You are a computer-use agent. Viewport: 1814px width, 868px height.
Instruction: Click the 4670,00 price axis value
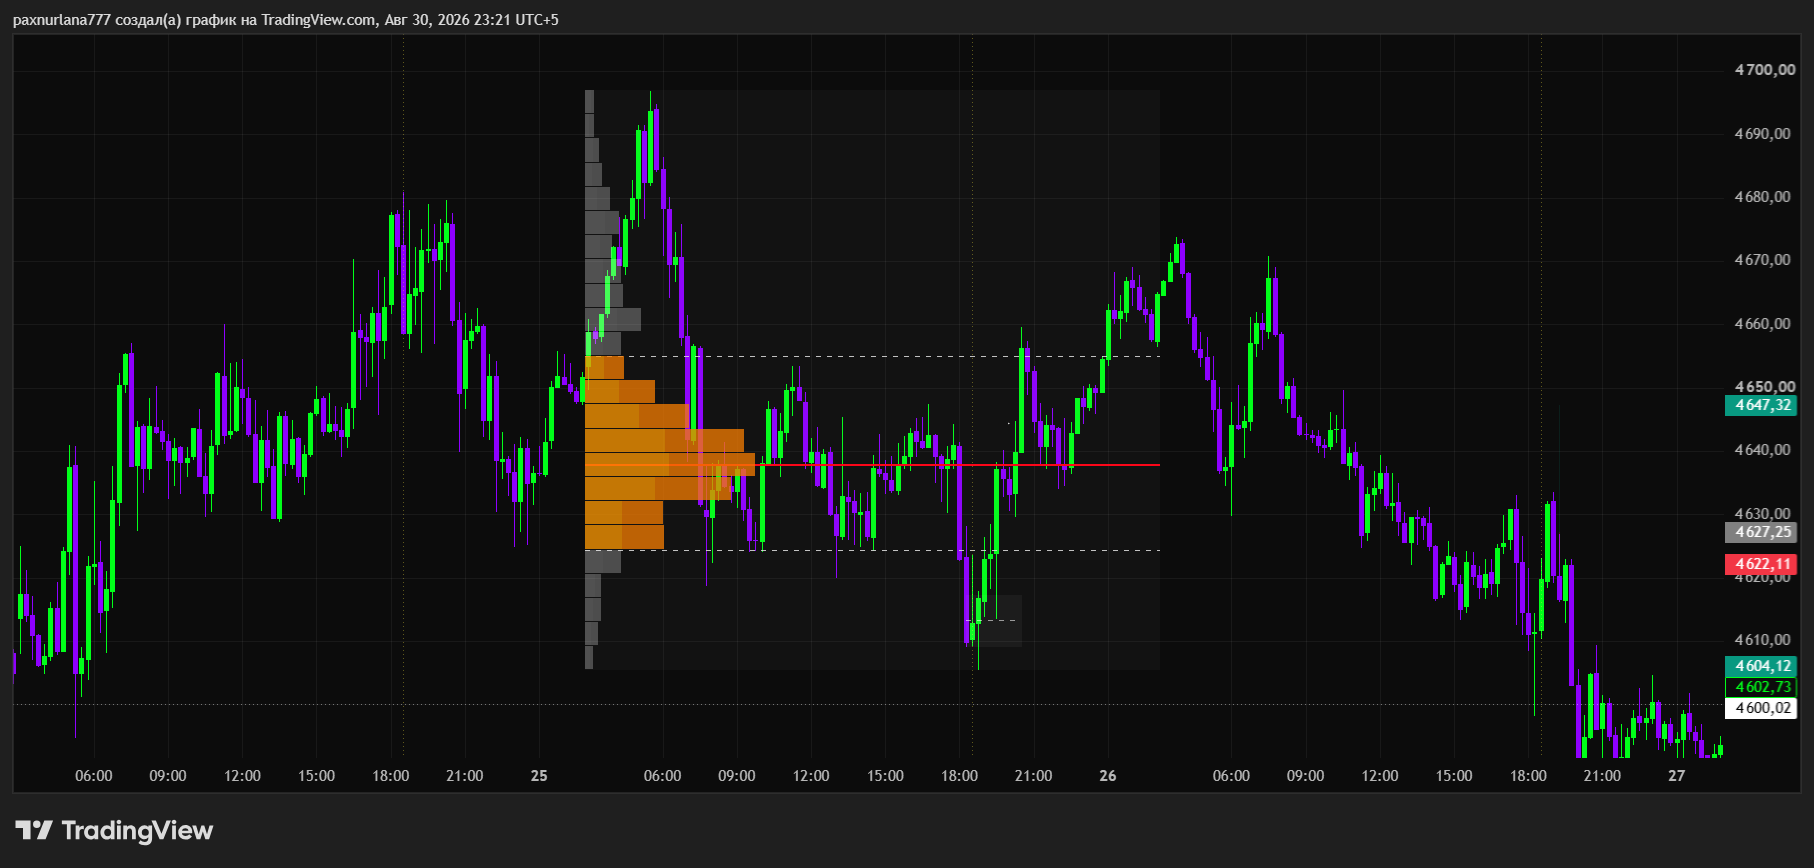point(1764,260)
